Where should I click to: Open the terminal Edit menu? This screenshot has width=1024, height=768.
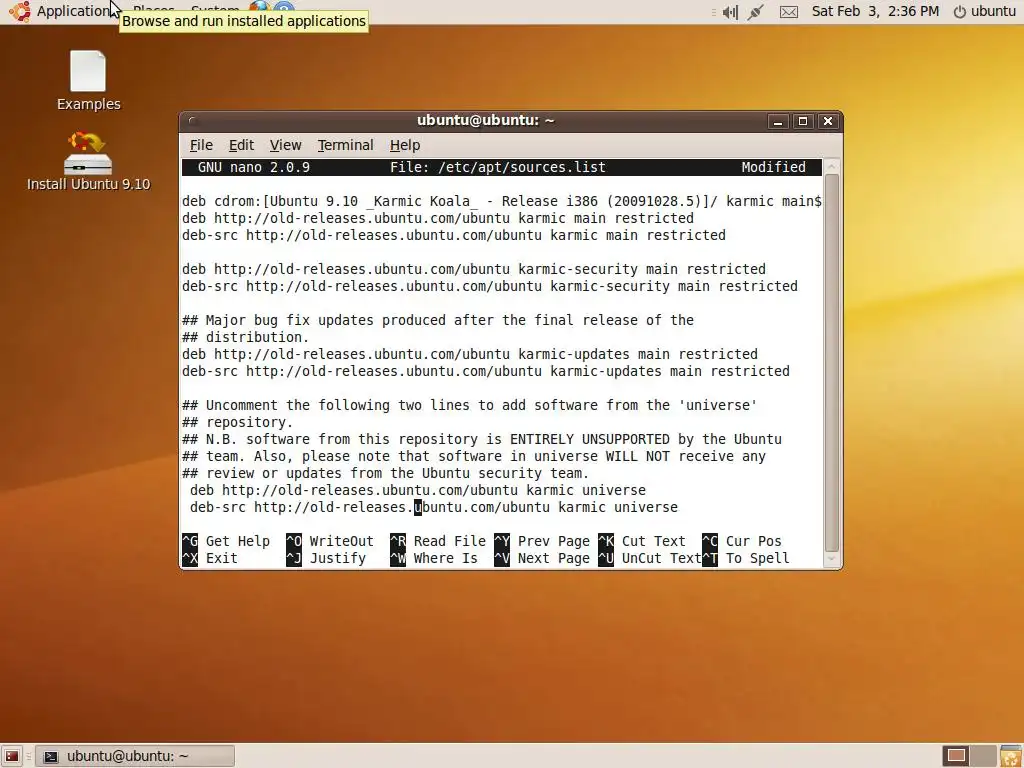click(x=241, y=145)
